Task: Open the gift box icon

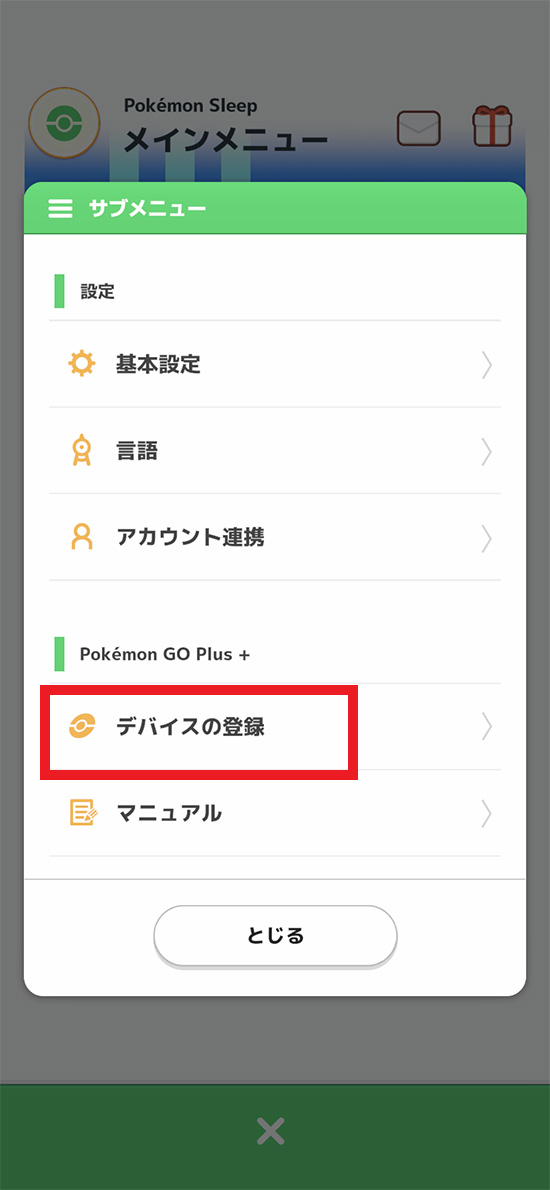Action: coord(492,126)
